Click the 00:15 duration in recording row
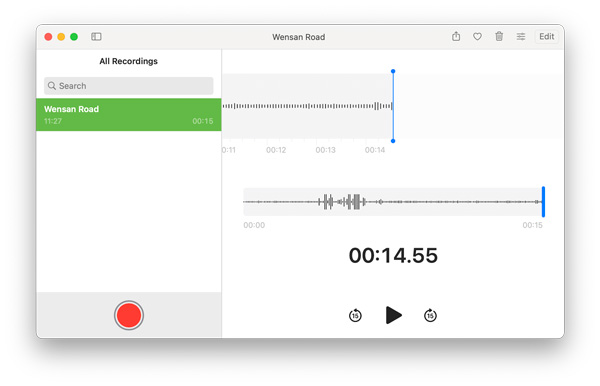This screenshot has height=386, width=600. [x=202, y=121]
